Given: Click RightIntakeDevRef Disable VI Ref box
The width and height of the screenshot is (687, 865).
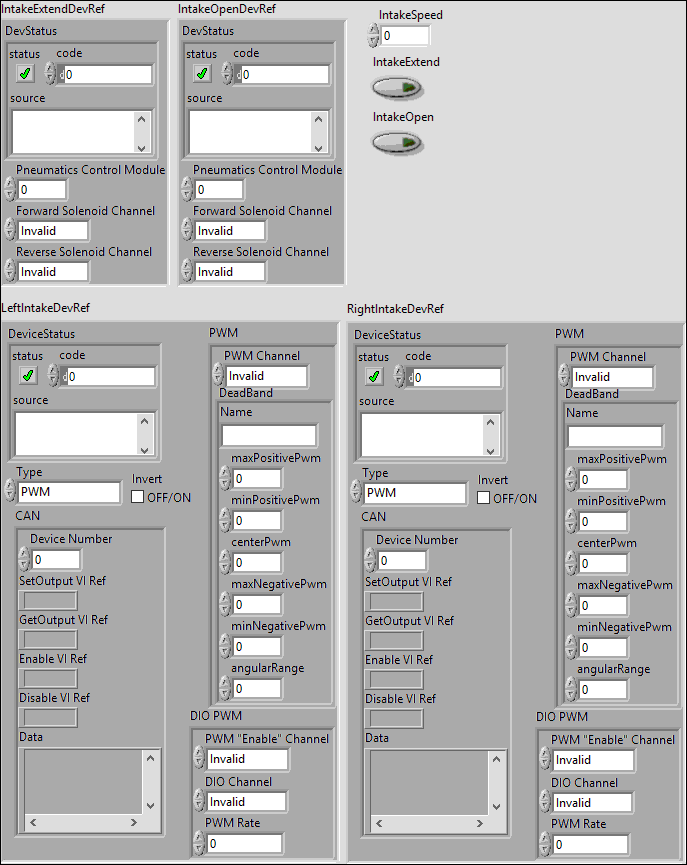Looking at the screenshot, I should 394,718.
